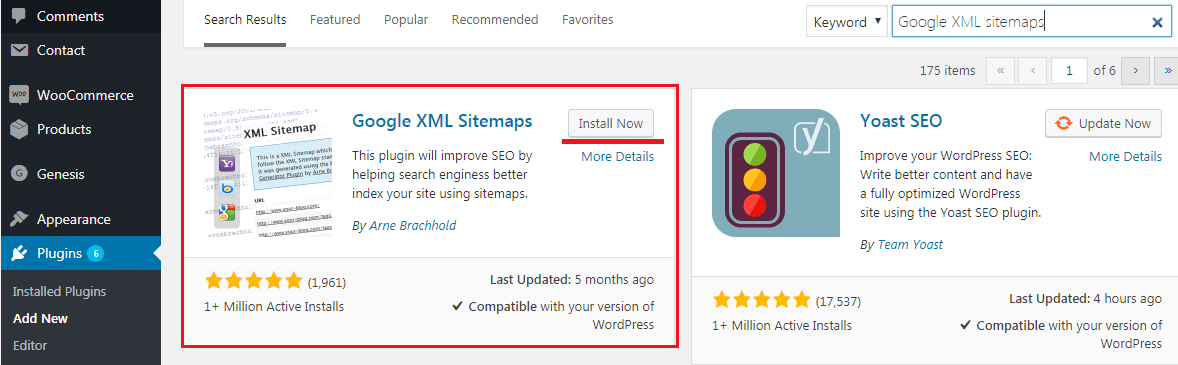Click the Contact envelope icon
The width and height of the screenshot is (1178, 365).
click(20, 51)
